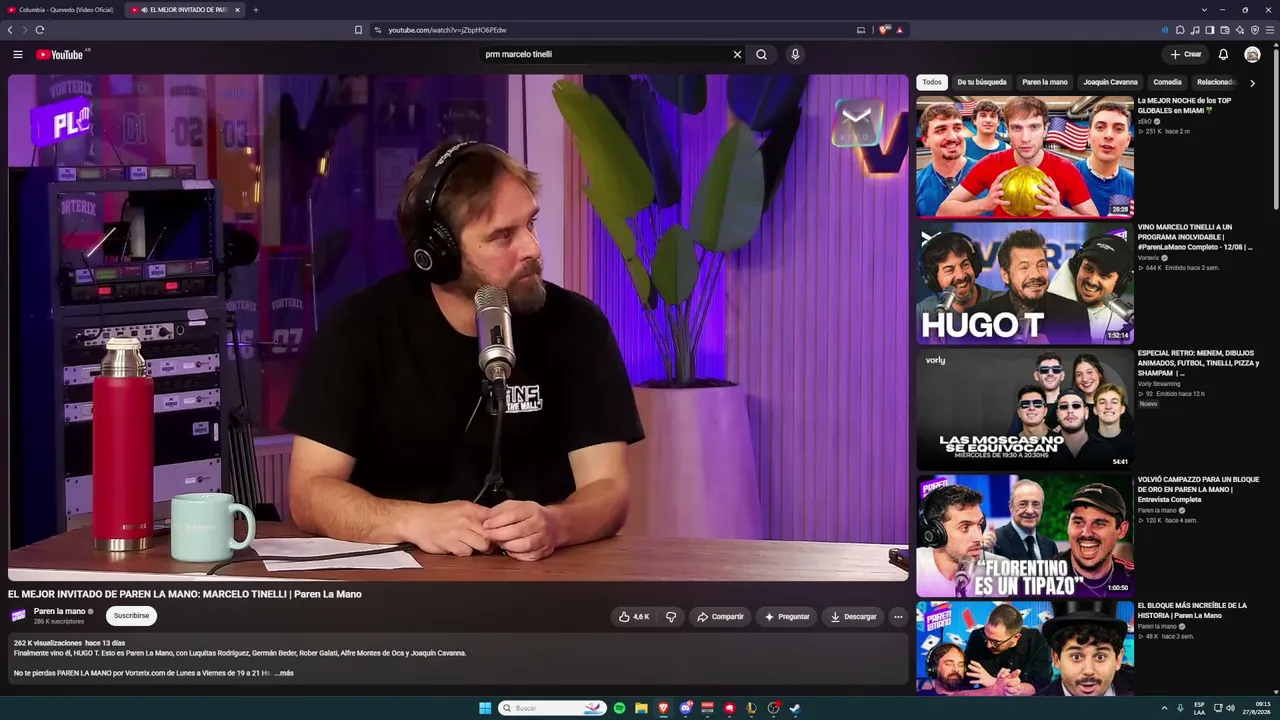
Task: Switch to the Columbia - Quevedo tab
Action: click(x=62, y=10)
